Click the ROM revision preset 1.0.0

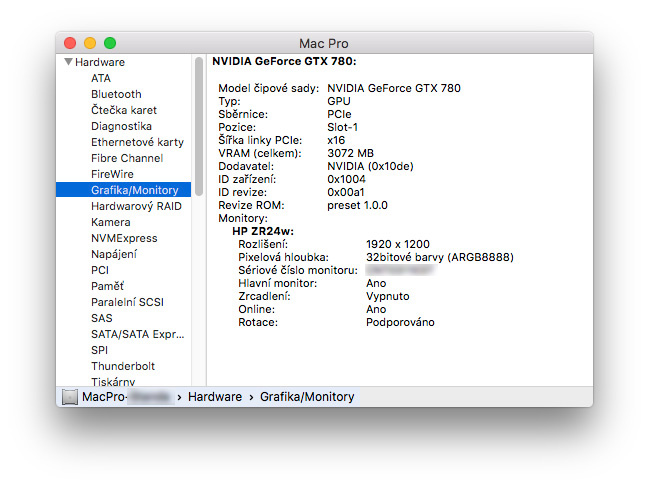pos(358,206)
